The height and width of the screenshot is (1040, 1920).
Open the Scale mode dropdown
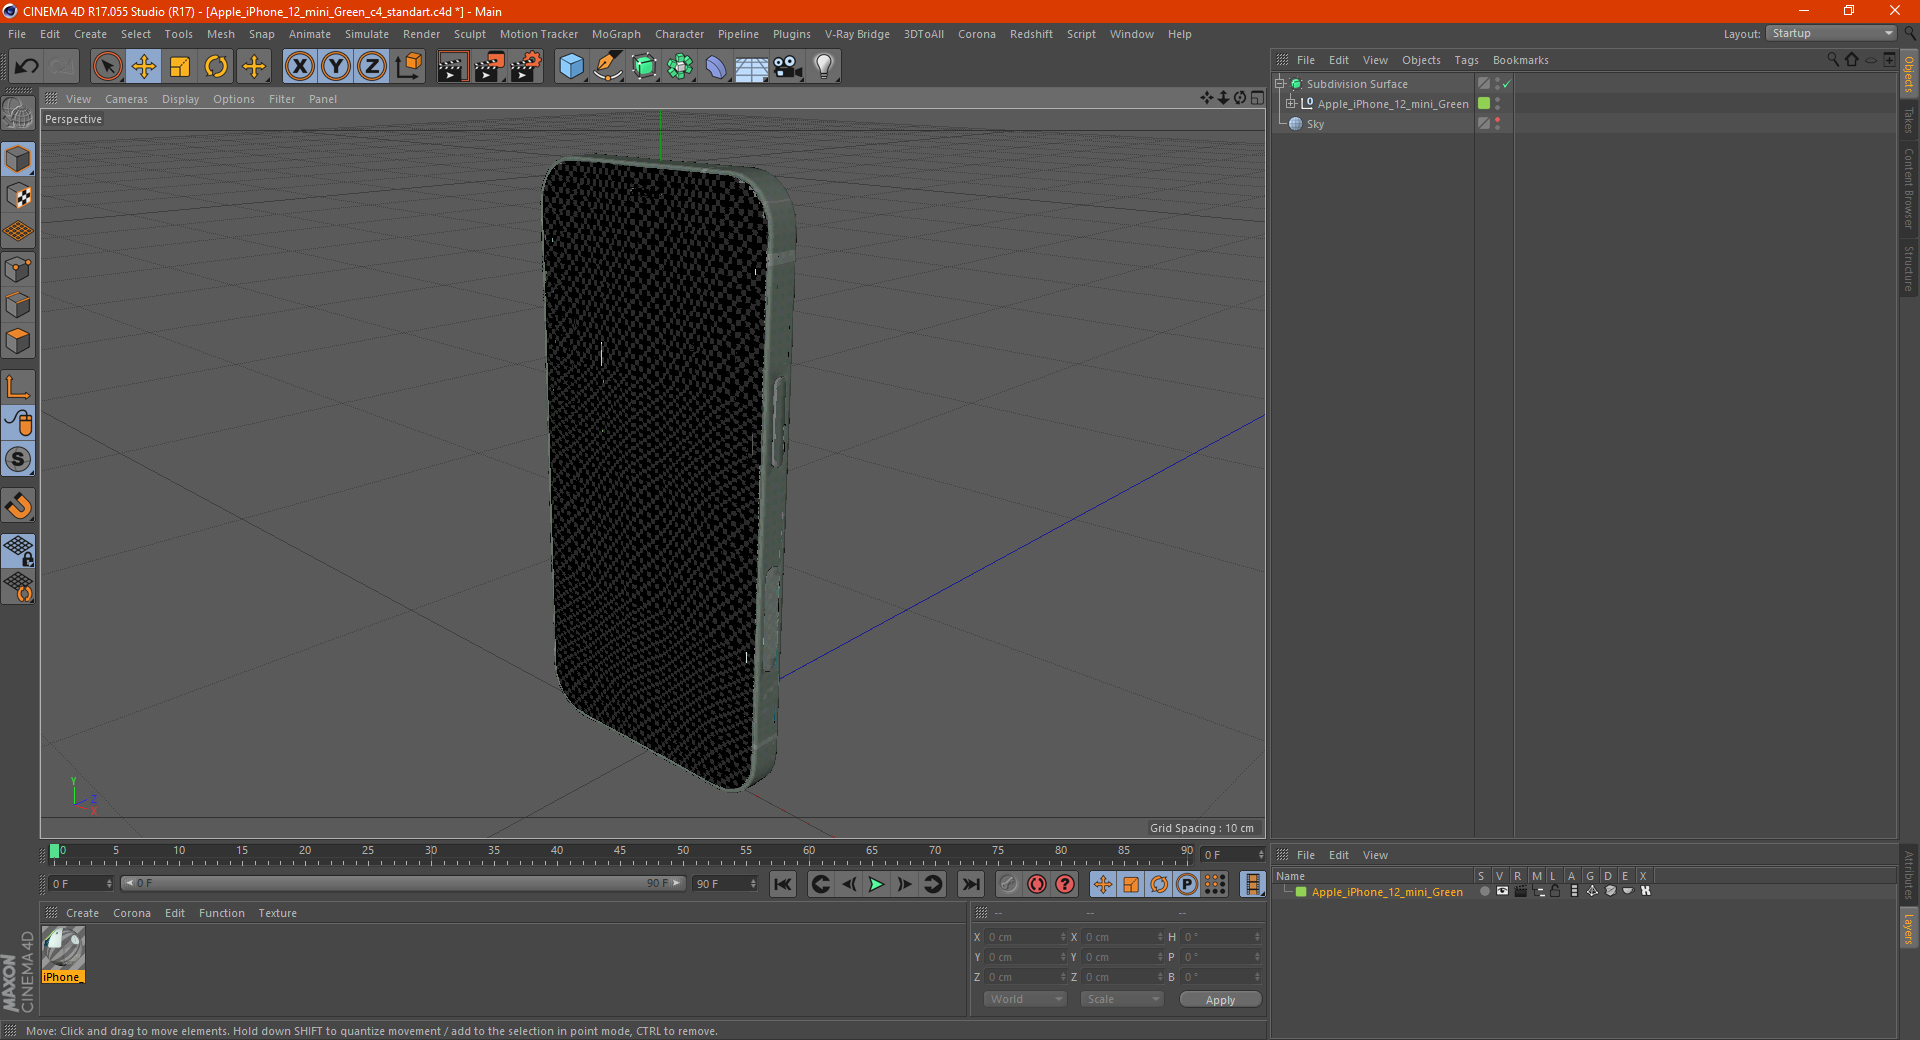pyautogui.click(x=1122, y=999)
